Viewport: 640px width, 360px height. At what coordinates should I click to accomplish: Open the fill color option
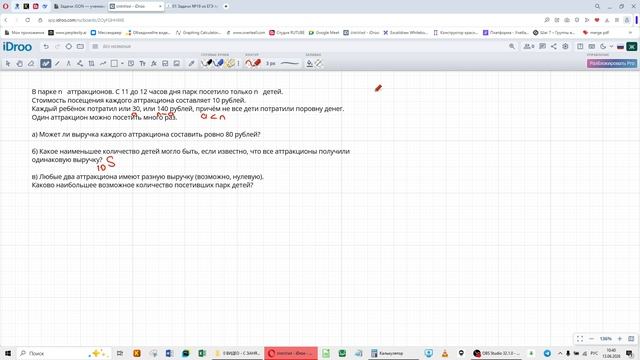coord(309,63)
